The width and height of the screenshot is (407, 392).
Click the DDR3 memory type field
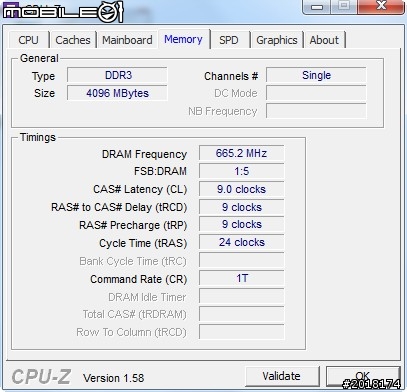coord(117,75)
